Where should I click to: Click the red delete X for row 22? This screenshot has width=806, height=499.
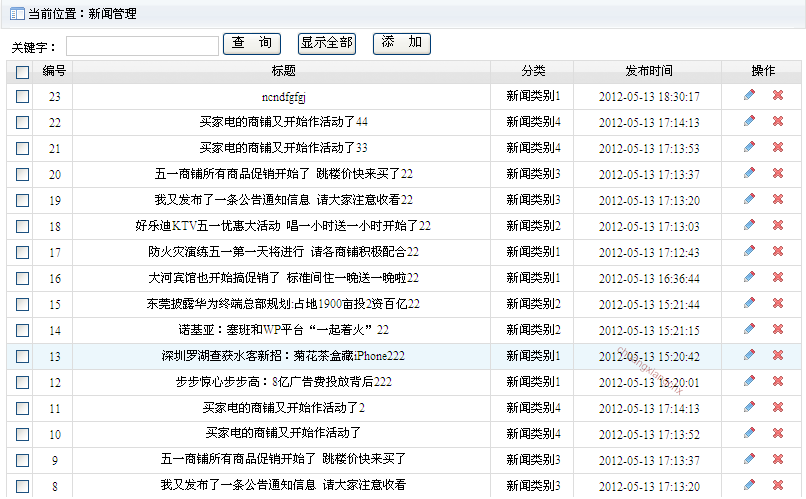click(x=778, y=121)
